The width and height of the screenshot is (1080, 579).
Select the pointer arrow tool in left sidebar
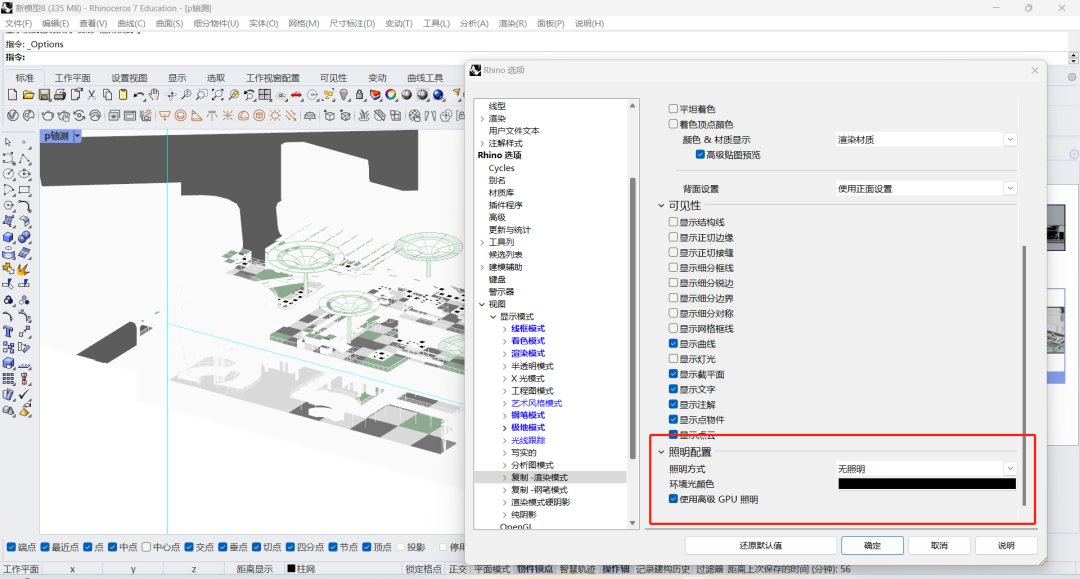pos(8,142)
